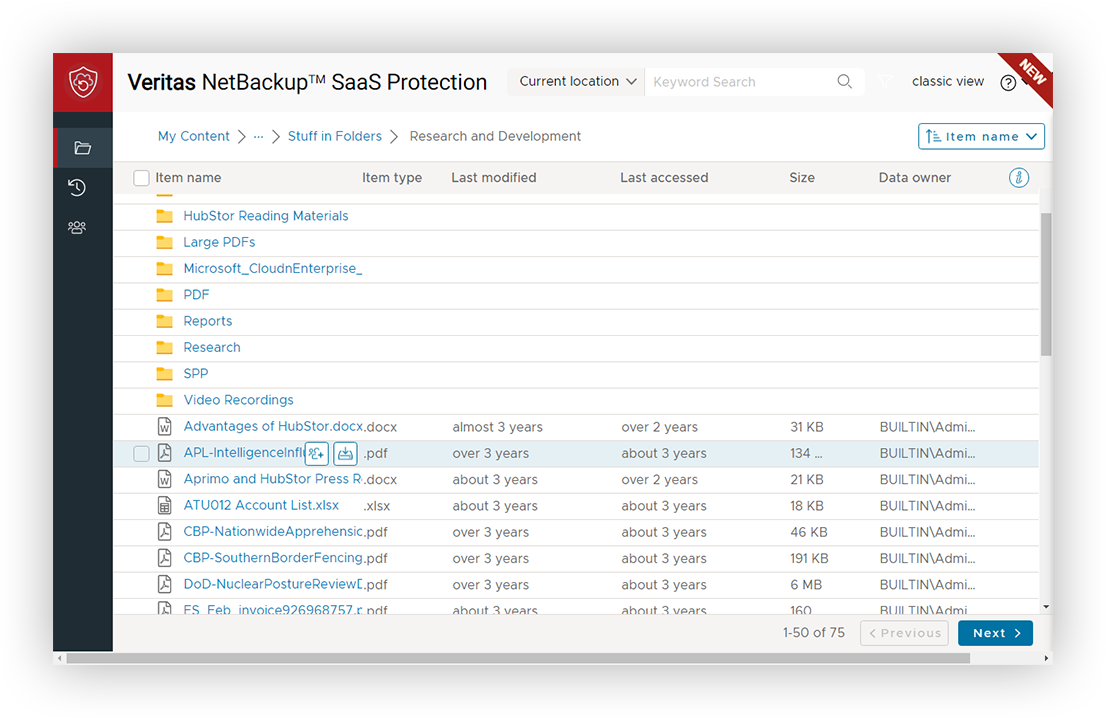This screenshot has height=718, width=1106.
Task: Click the Last accessed column header
Action: [664, 178]
